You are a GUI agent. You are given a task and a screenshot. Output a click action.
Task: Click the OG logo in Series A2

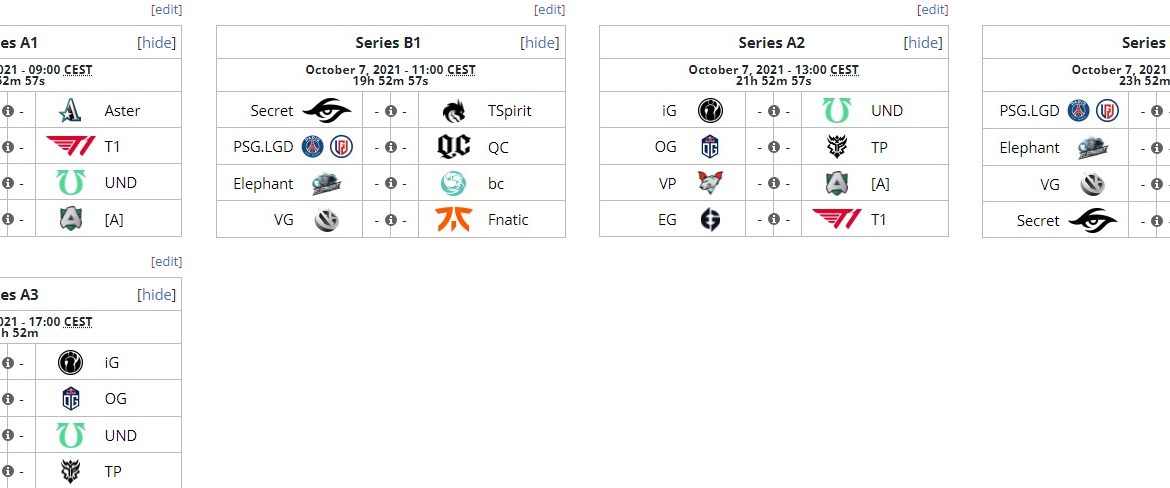click(710, 147)
